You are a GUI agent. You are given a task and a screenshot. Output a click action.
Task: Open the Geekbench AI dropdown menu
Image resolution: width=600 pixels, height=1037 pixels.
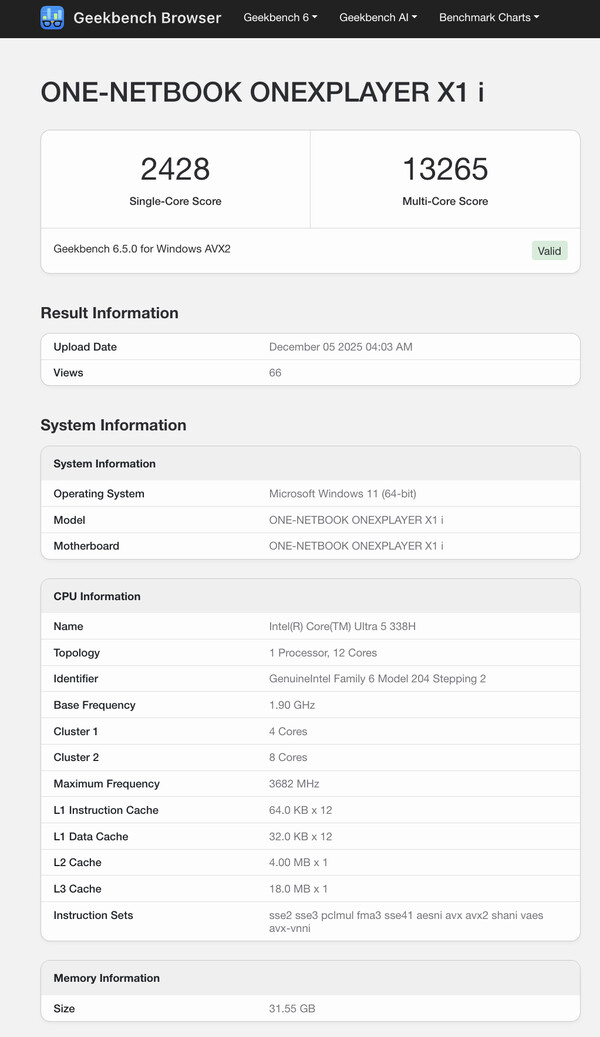(x=377, y=18)
